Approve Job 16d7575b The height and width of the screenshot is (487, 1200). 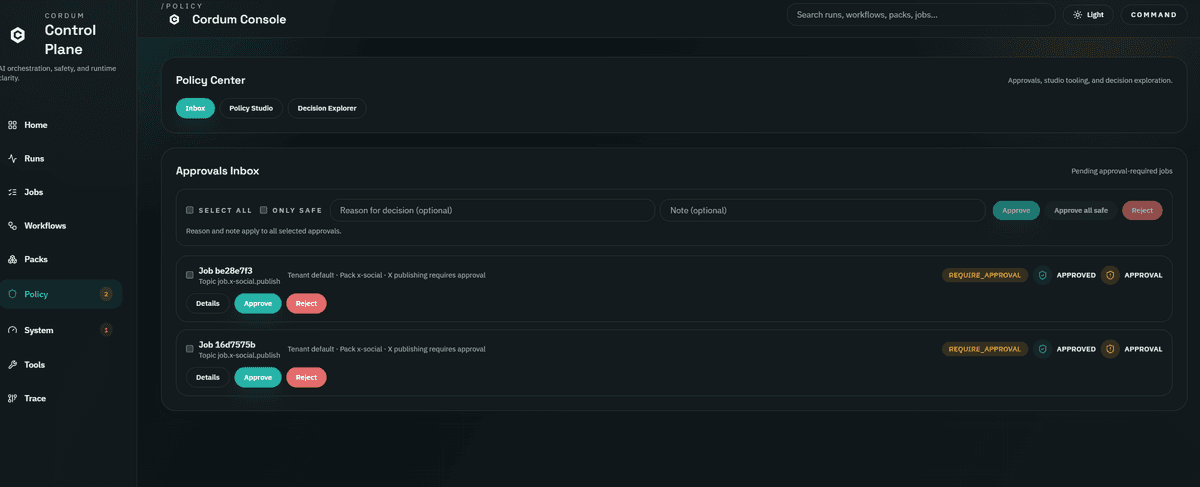tap(258, 377)
